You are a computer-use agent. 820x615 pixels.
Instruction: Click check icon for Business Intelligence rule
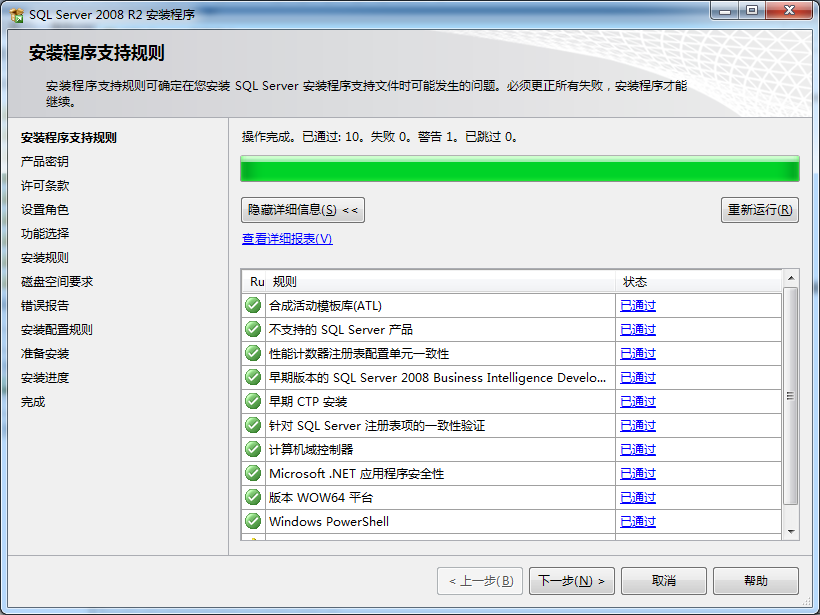[x=253, y=377]
